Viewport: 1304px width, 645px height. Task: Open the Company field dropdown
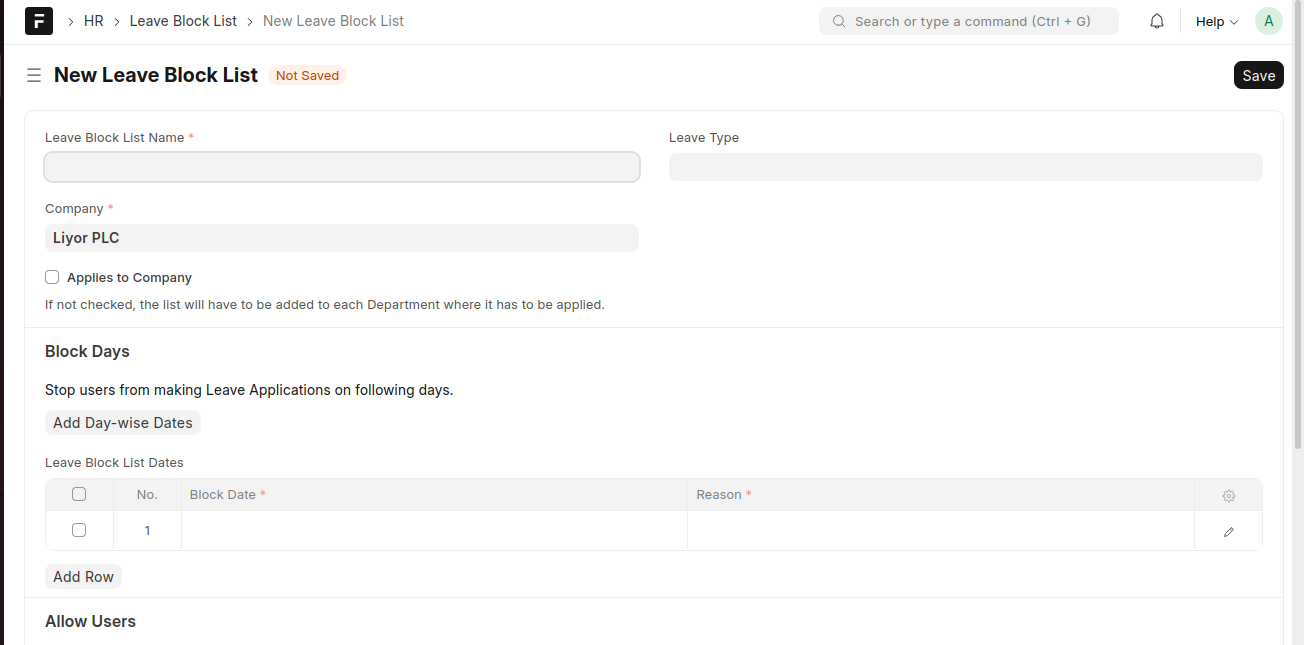[x=341, y=238]
